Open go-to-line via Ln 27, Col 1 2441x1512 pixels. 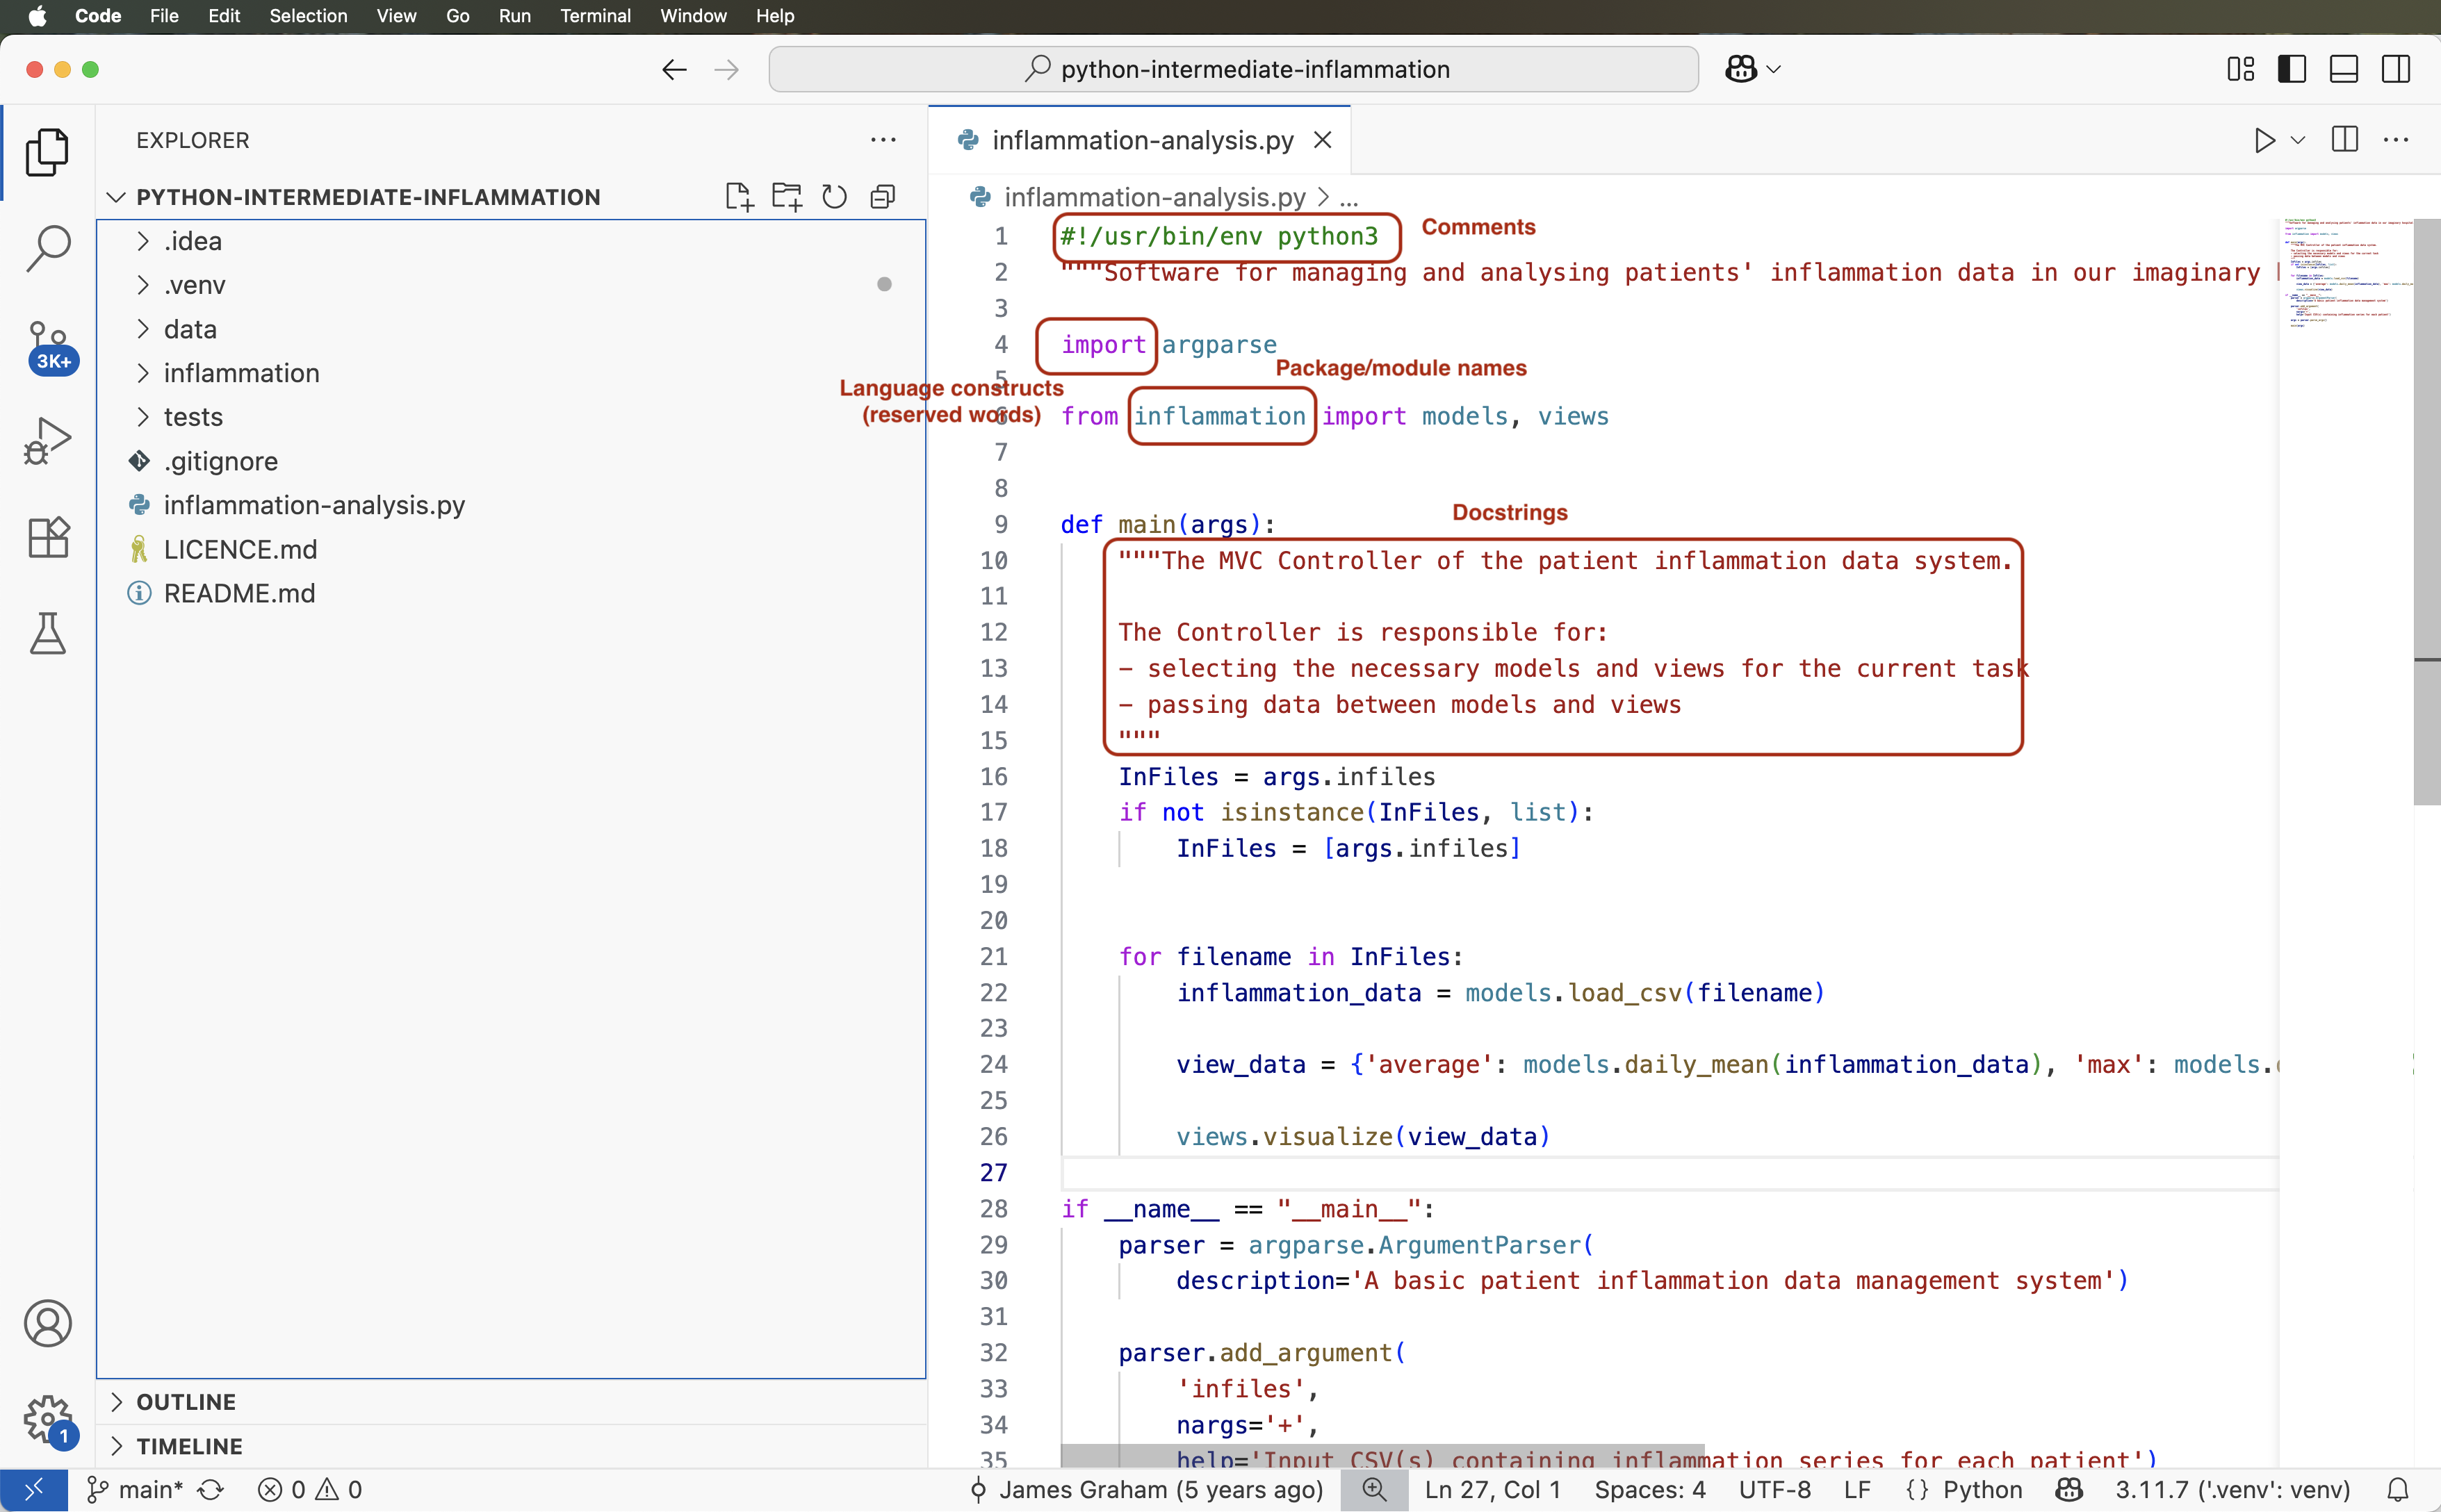[1491, 1489]
